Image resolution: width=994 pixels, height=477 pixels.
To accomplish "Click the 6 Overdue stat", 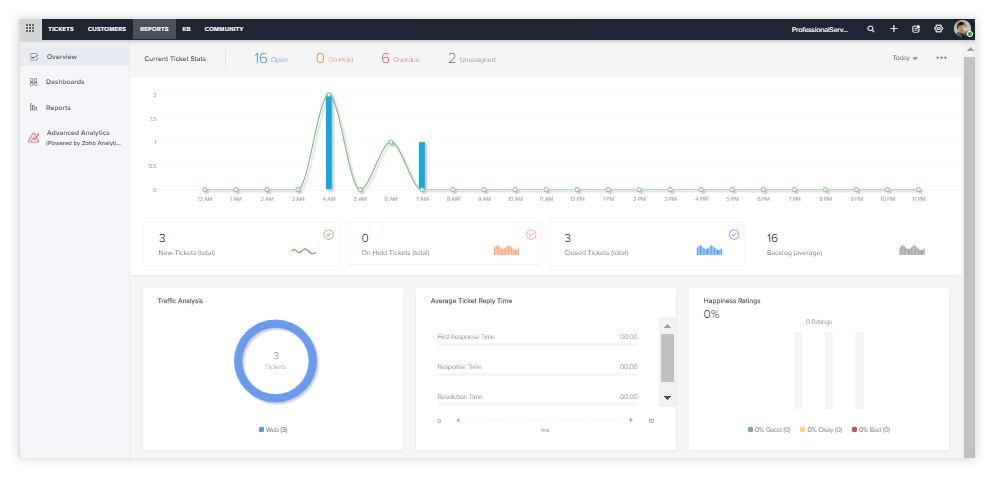I will click(x=400, y=58).
